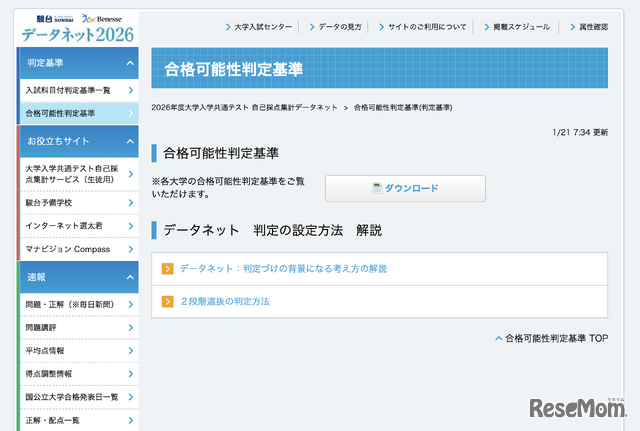Open ２段階選抜の判定方法 link
The width and height of the screenshot is (640, 431).
click(x=225, y=302)
